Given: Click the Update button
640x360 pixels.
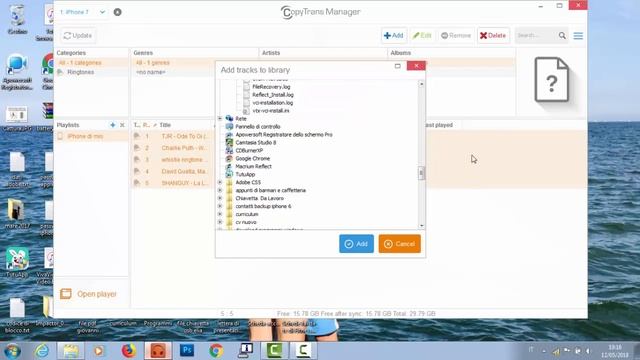Looking at the screenshot, I should pyautogui.click(x=78, y=36).
